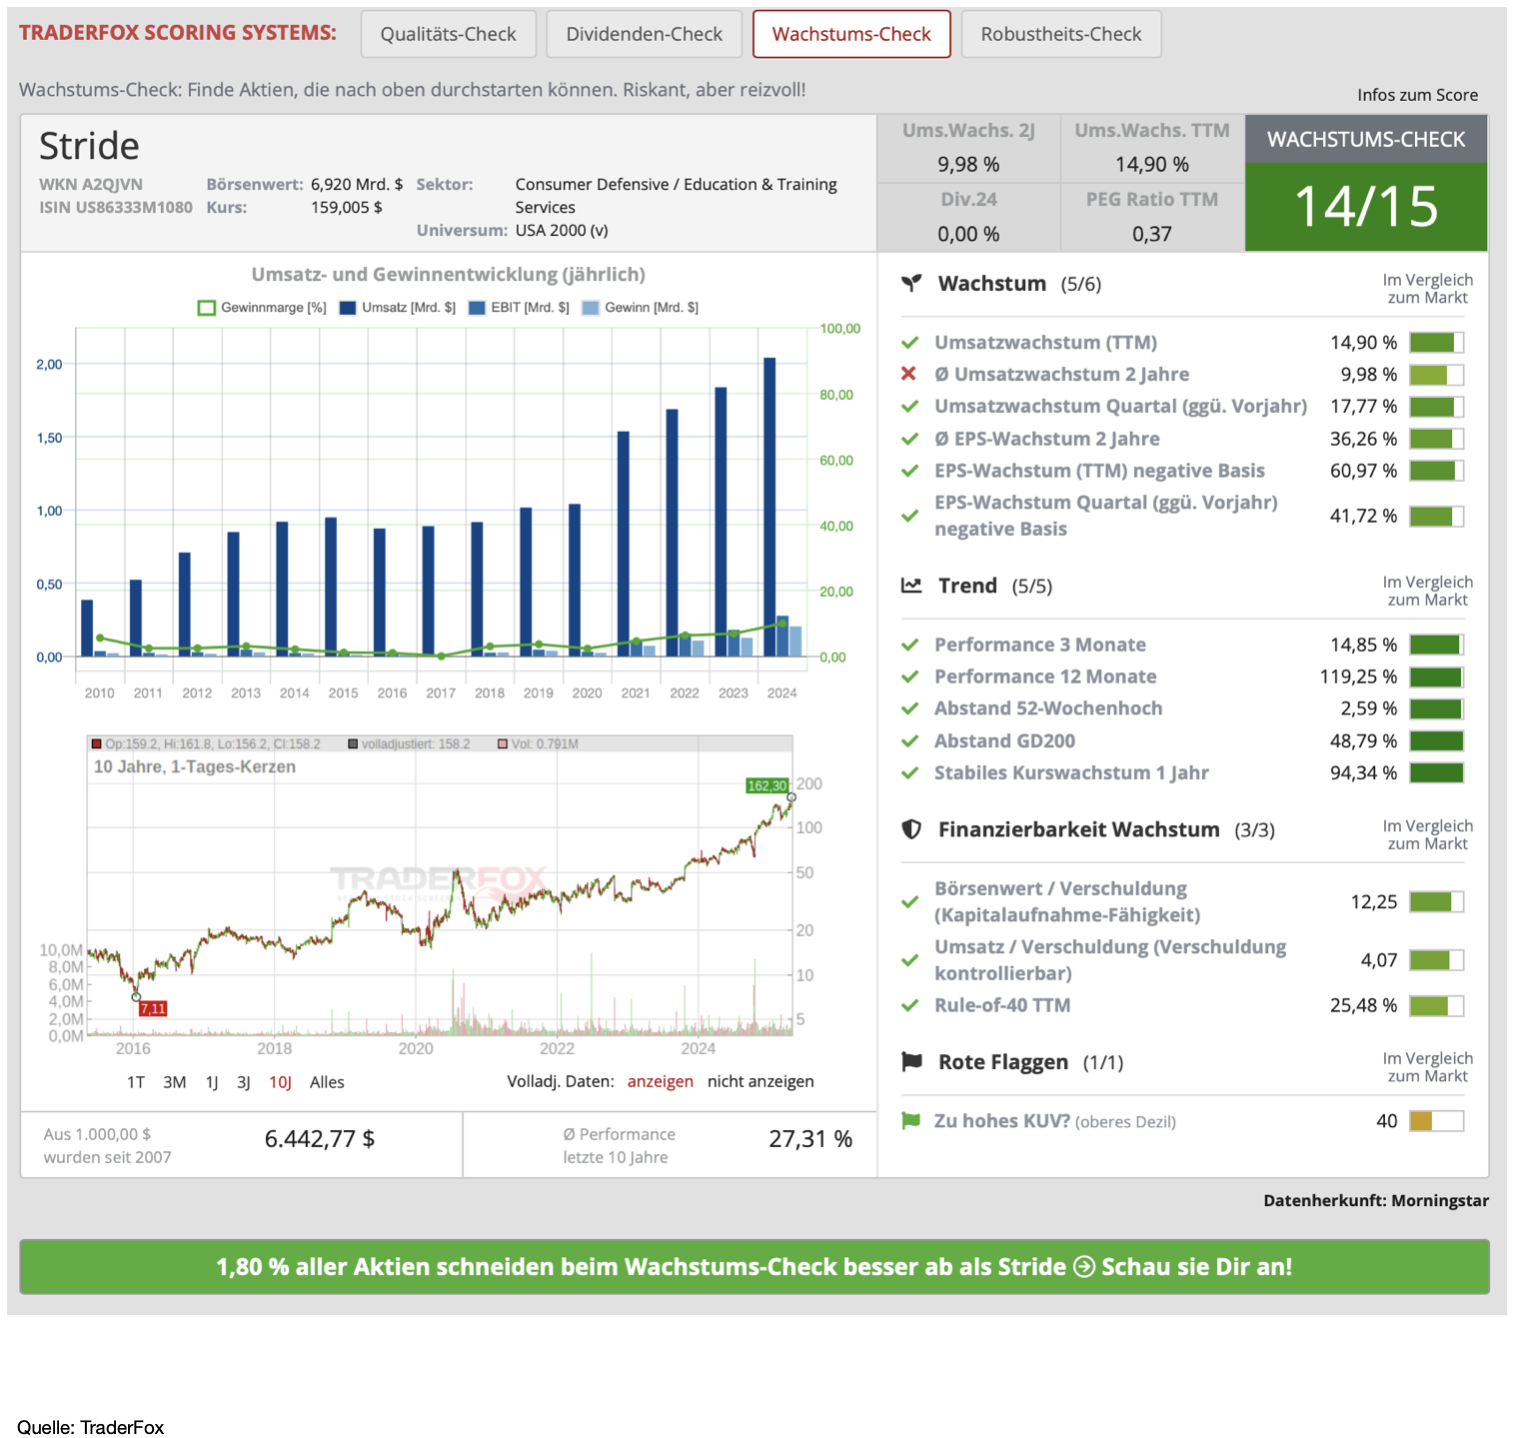Click the Kurs value 159,005 $
Screen dimensions: 1518x1438
[x=347, y=207]
